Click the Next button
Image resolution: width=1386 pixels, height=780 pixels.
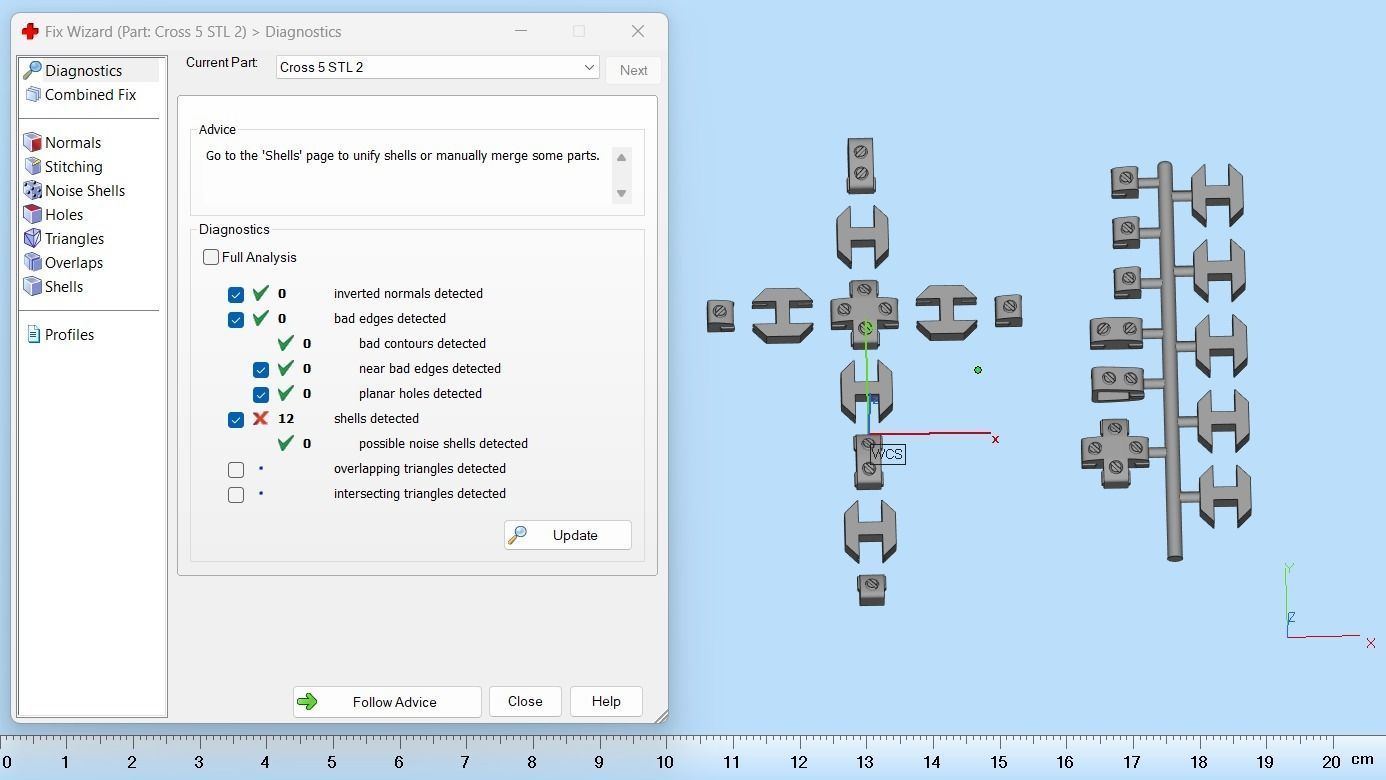pyautogui.click(x=633, y=70)
